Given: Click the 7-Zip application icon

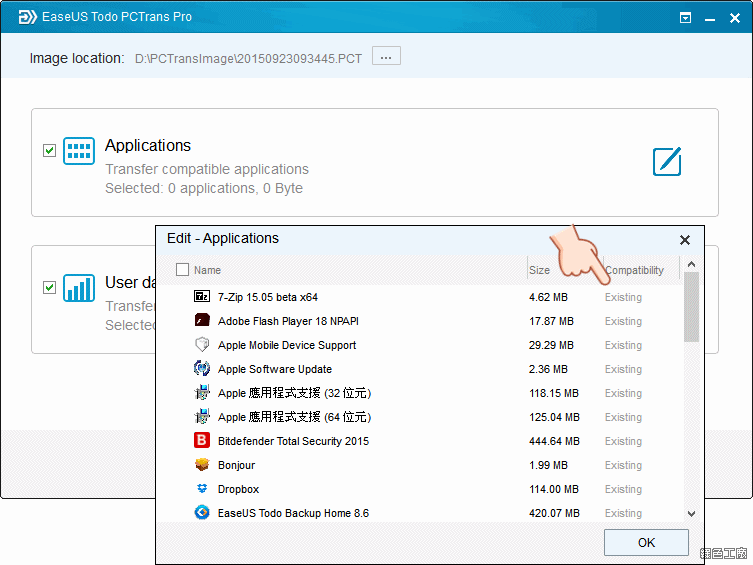Looking at the screenshot, I should 202,296.
